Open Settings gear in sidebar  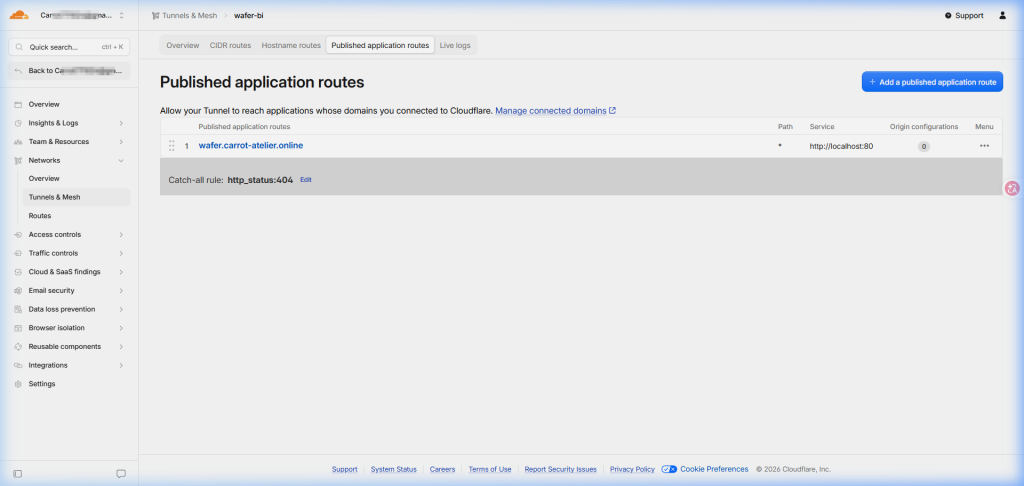click(x=18, y=384)
